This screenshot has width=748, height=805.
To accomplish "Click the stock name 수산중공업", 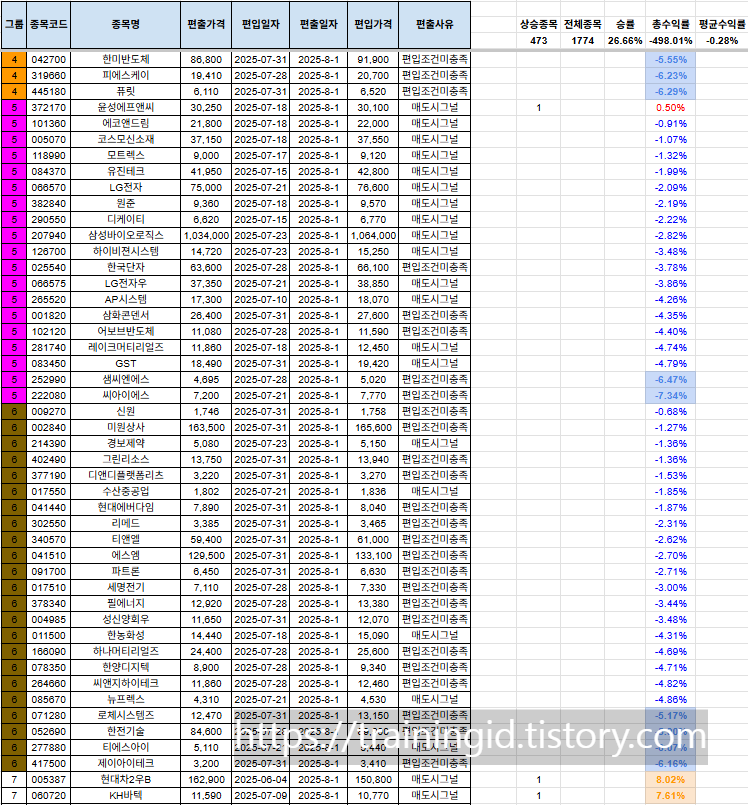I will (125, 491).
